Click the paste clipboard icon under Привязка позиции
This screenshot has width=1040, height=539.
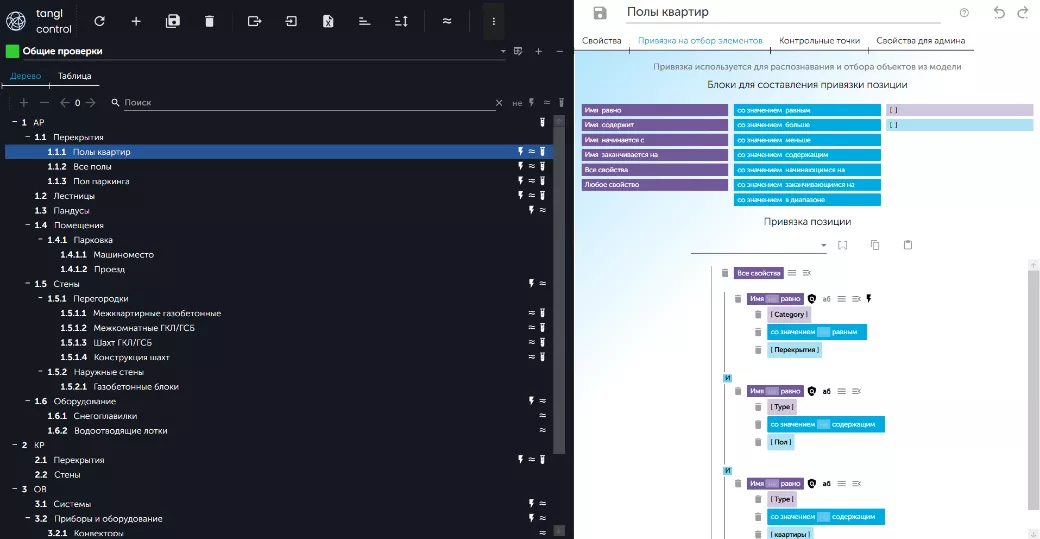point(908,245)
